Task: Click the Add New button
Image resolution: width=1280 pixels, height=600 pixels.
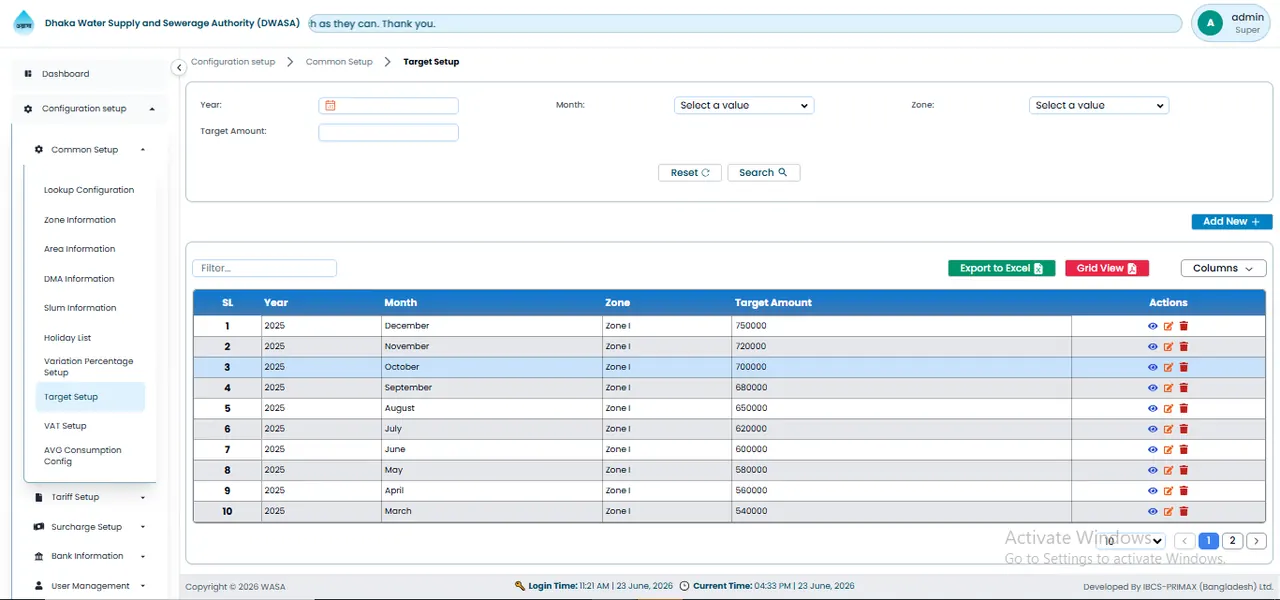Action: [1232, 222]
